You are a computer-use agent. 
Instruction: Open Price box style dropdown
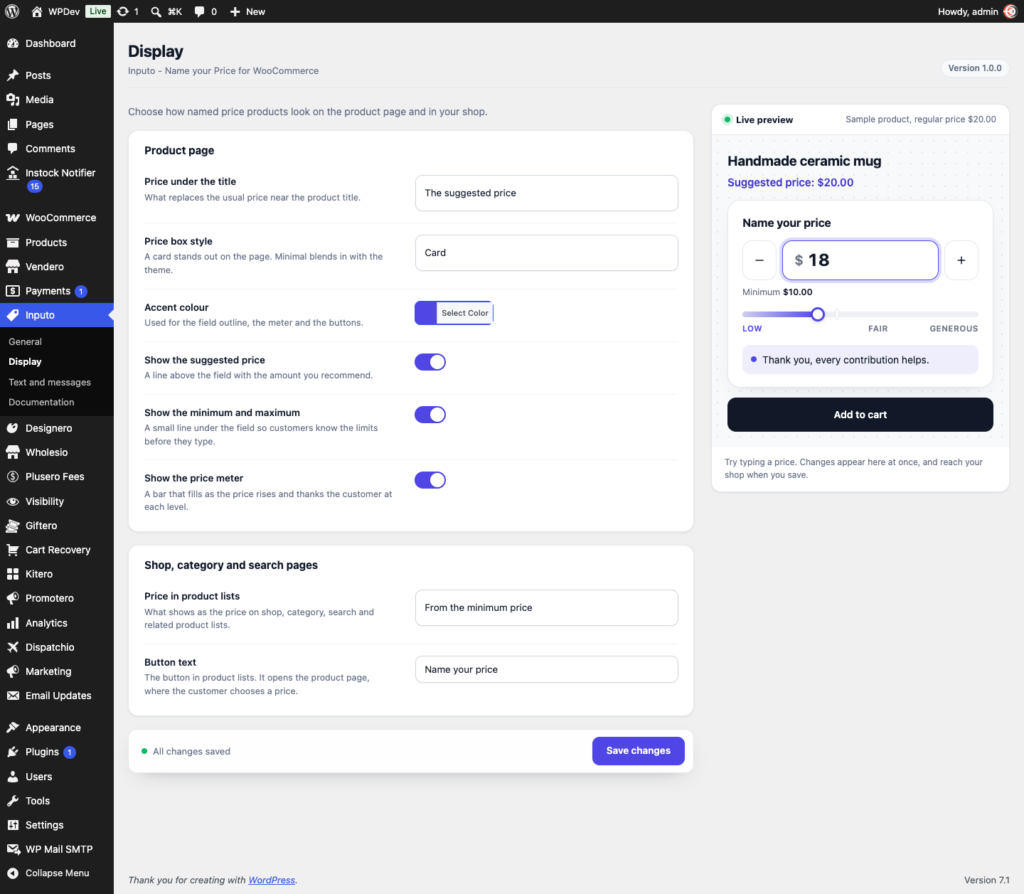(x=547, y=253)
